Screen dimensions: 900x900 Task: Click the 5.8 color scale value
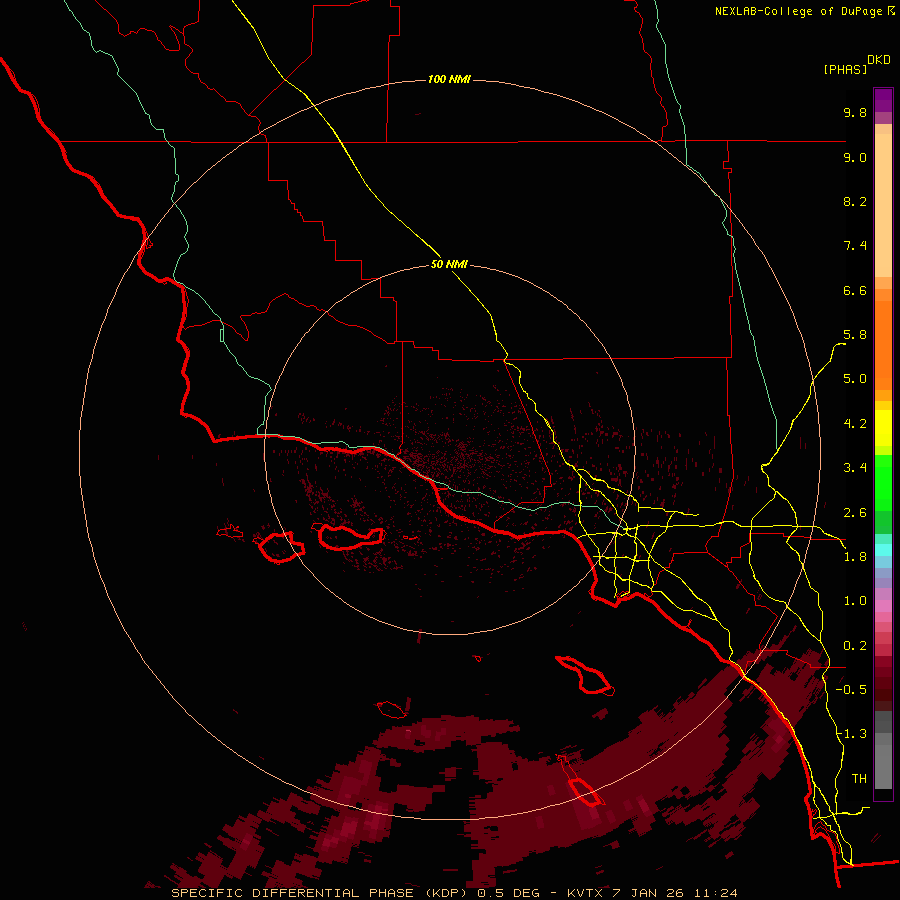[855, 335]
